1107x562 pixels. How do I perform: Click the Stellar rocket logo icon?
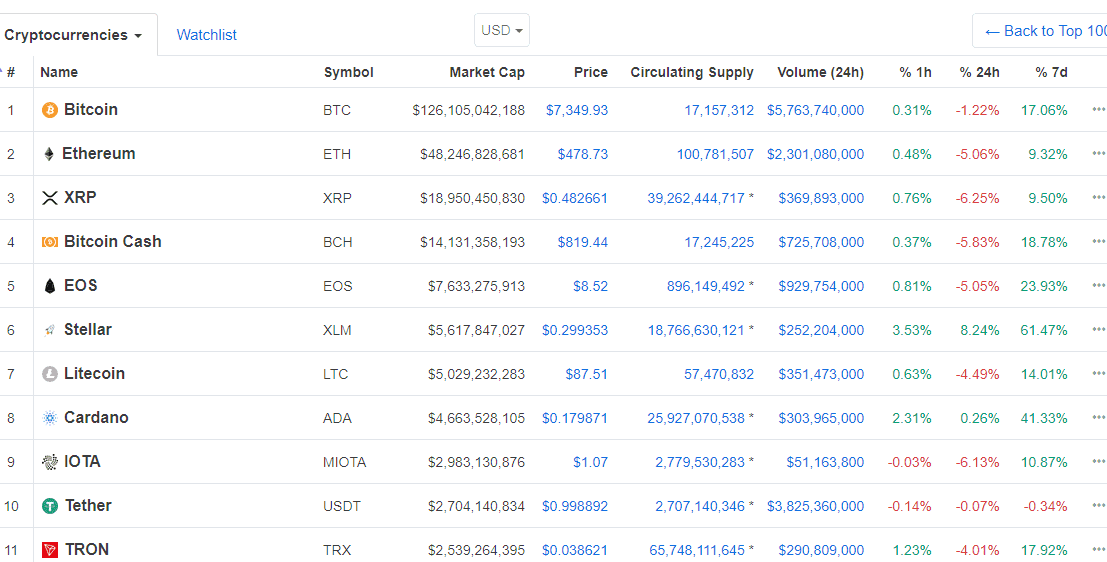[50, 330]
